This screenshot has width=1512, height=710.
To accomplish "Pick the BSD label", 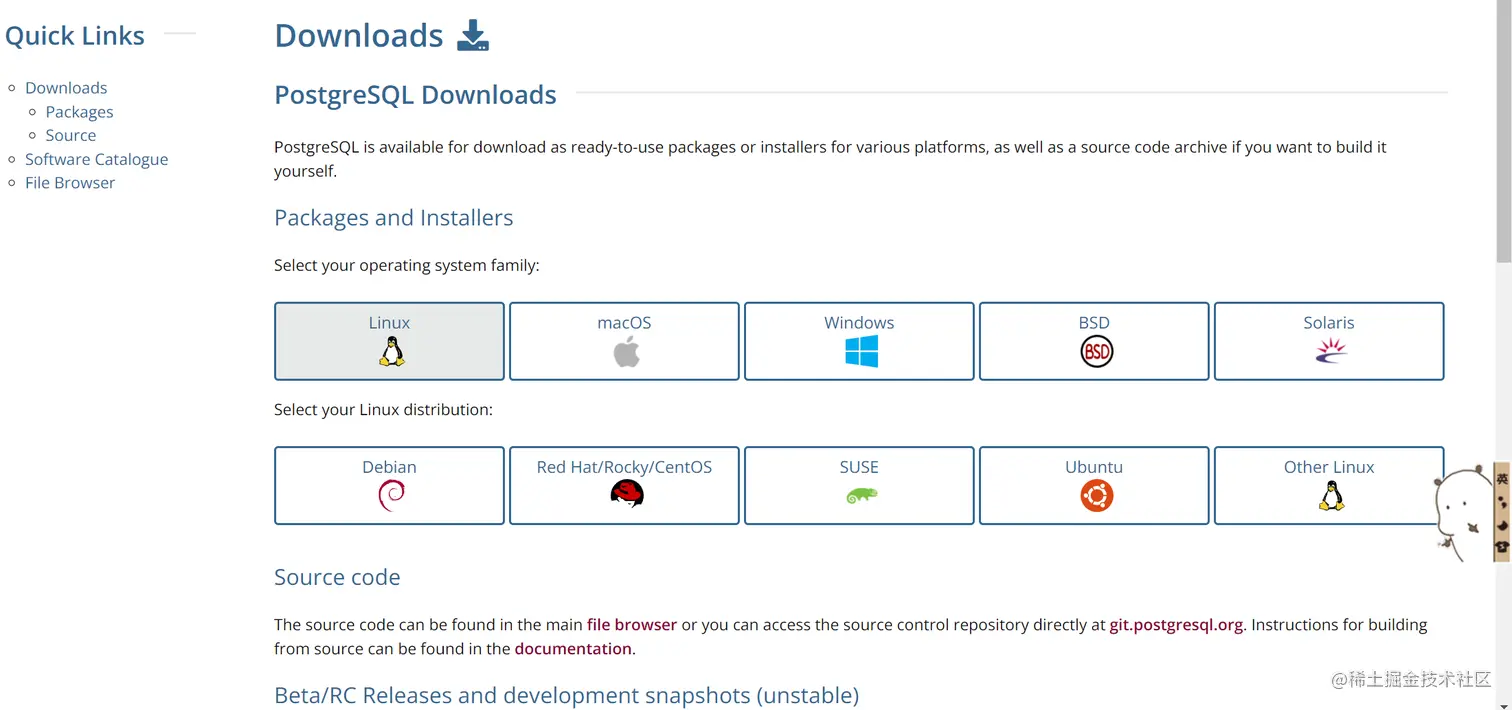I will point(1094,323).
